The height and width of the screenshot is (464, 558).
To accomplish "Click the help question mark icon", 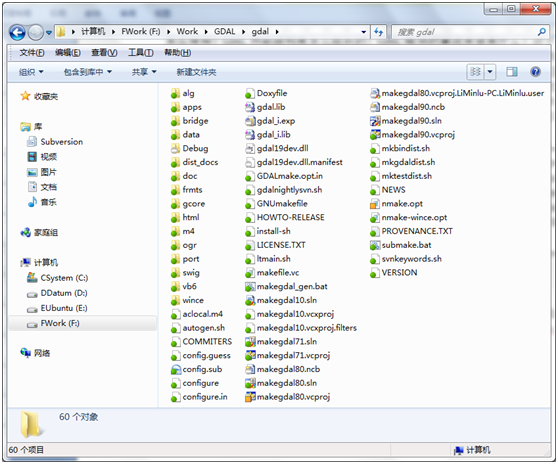I will [x=535, y=72].
